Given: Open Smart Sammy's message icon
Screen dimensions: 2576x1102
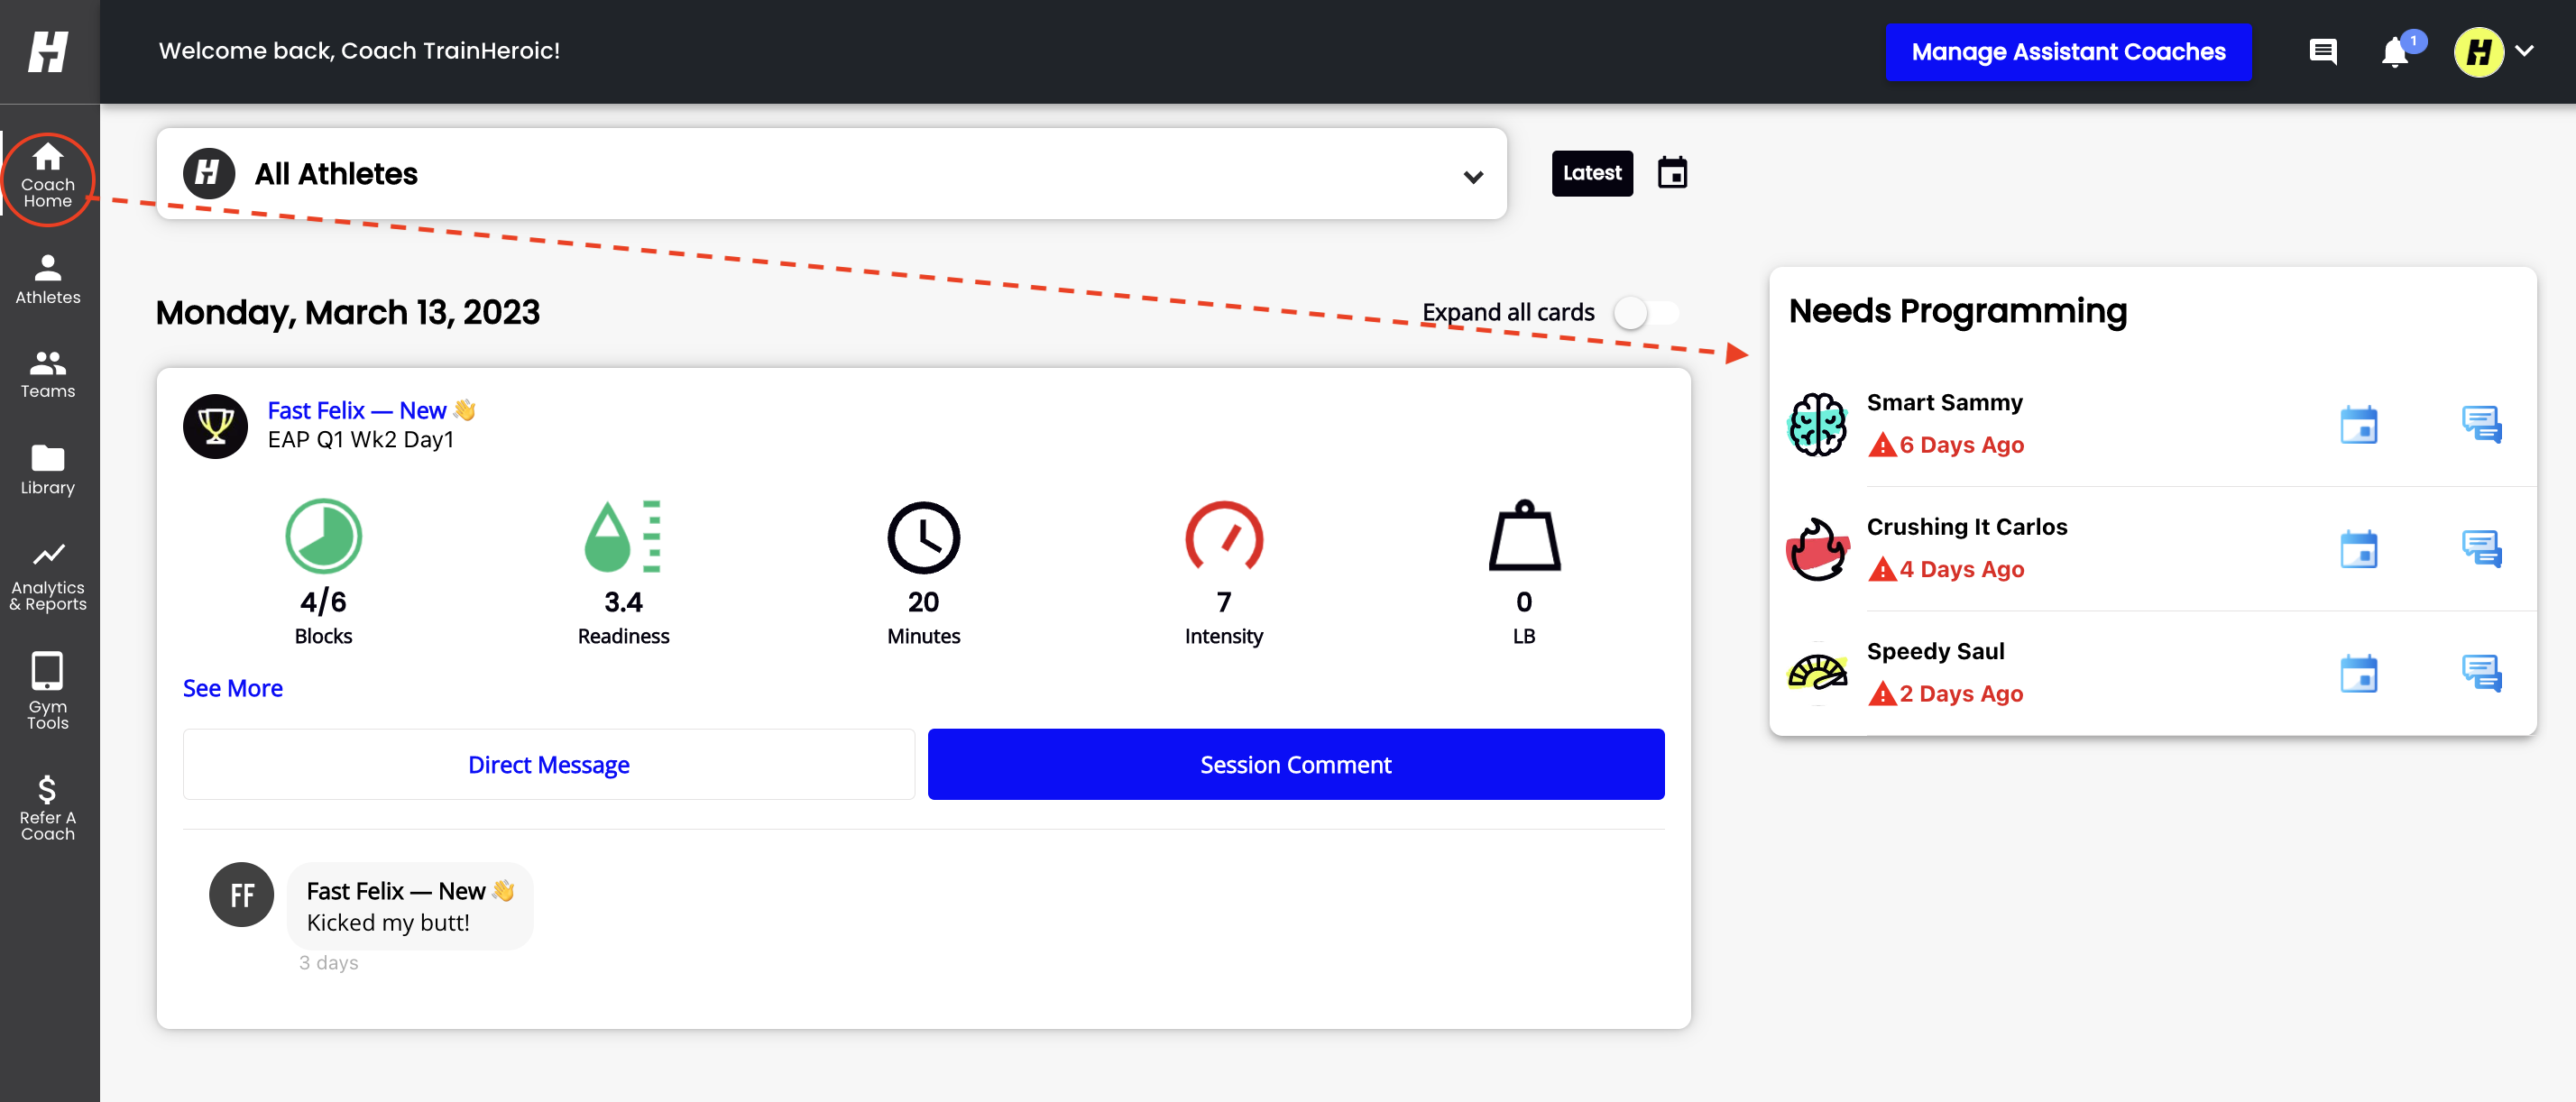Looking at the screenshot, I should [x=2481, y=424].
